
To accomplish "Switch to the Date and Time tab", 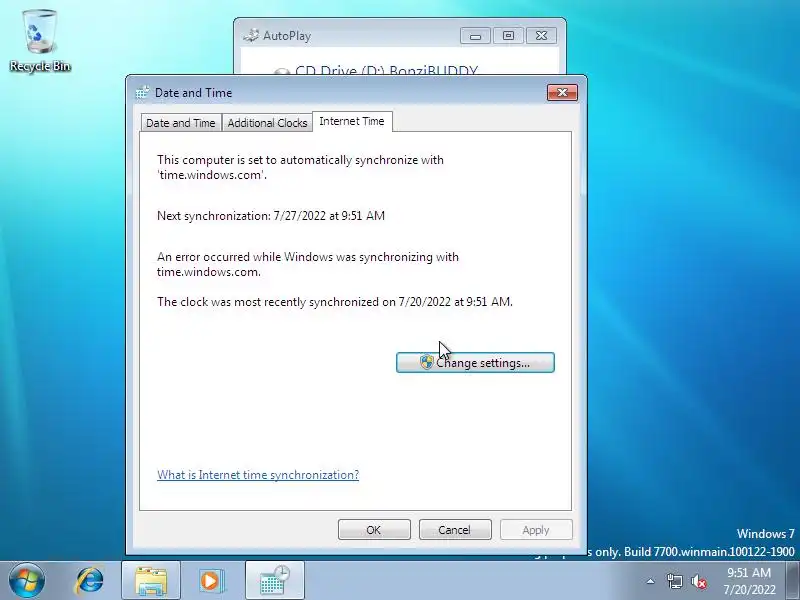I will pyautogui.click(x=181, y=123).
